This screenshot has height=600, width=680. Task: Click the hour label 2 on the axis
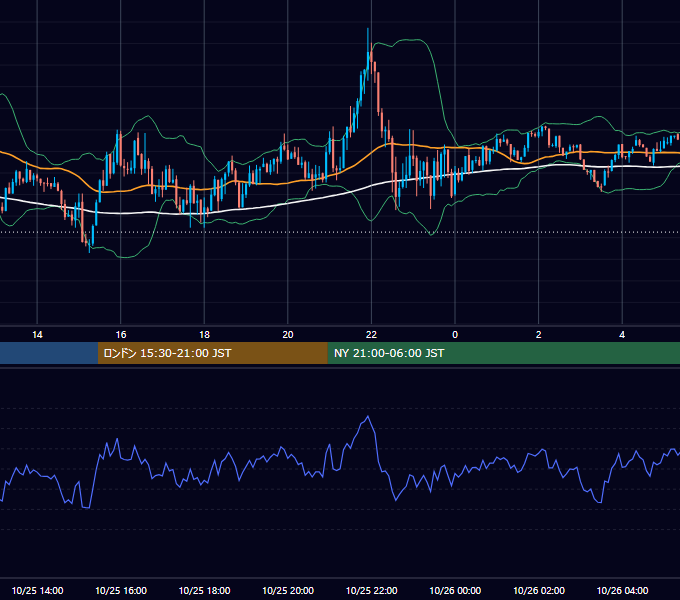539,335
